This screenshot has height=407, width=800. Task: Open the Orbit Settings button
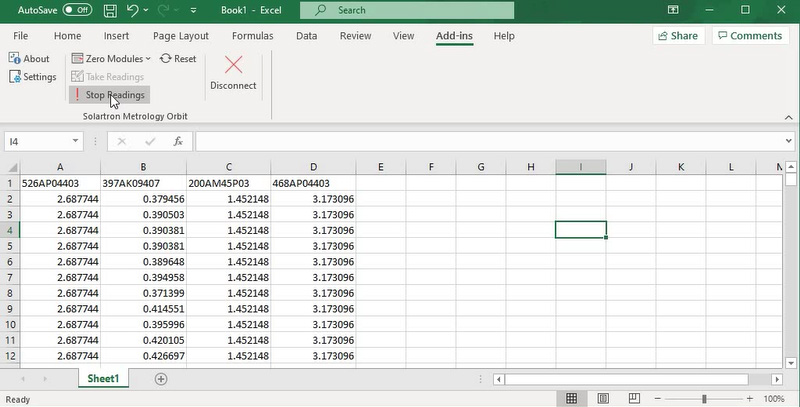pos(33,77)
